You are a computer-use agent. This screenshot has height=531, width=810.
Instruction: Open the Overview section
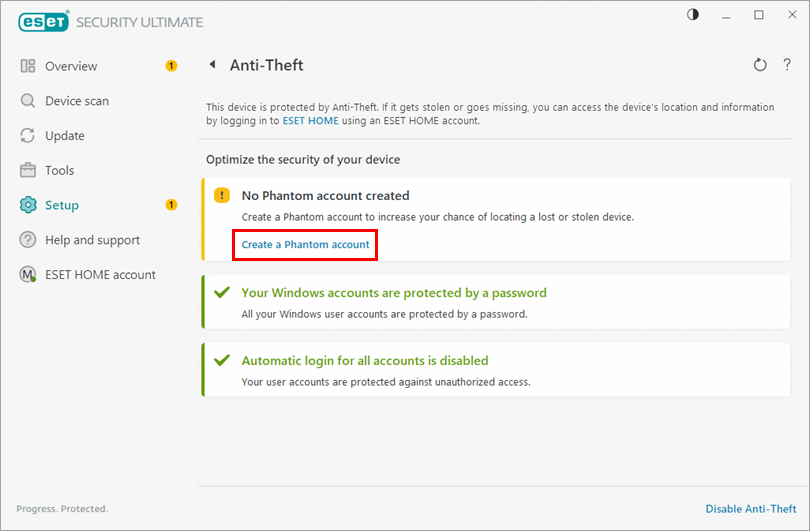click(x=71, y=66)
